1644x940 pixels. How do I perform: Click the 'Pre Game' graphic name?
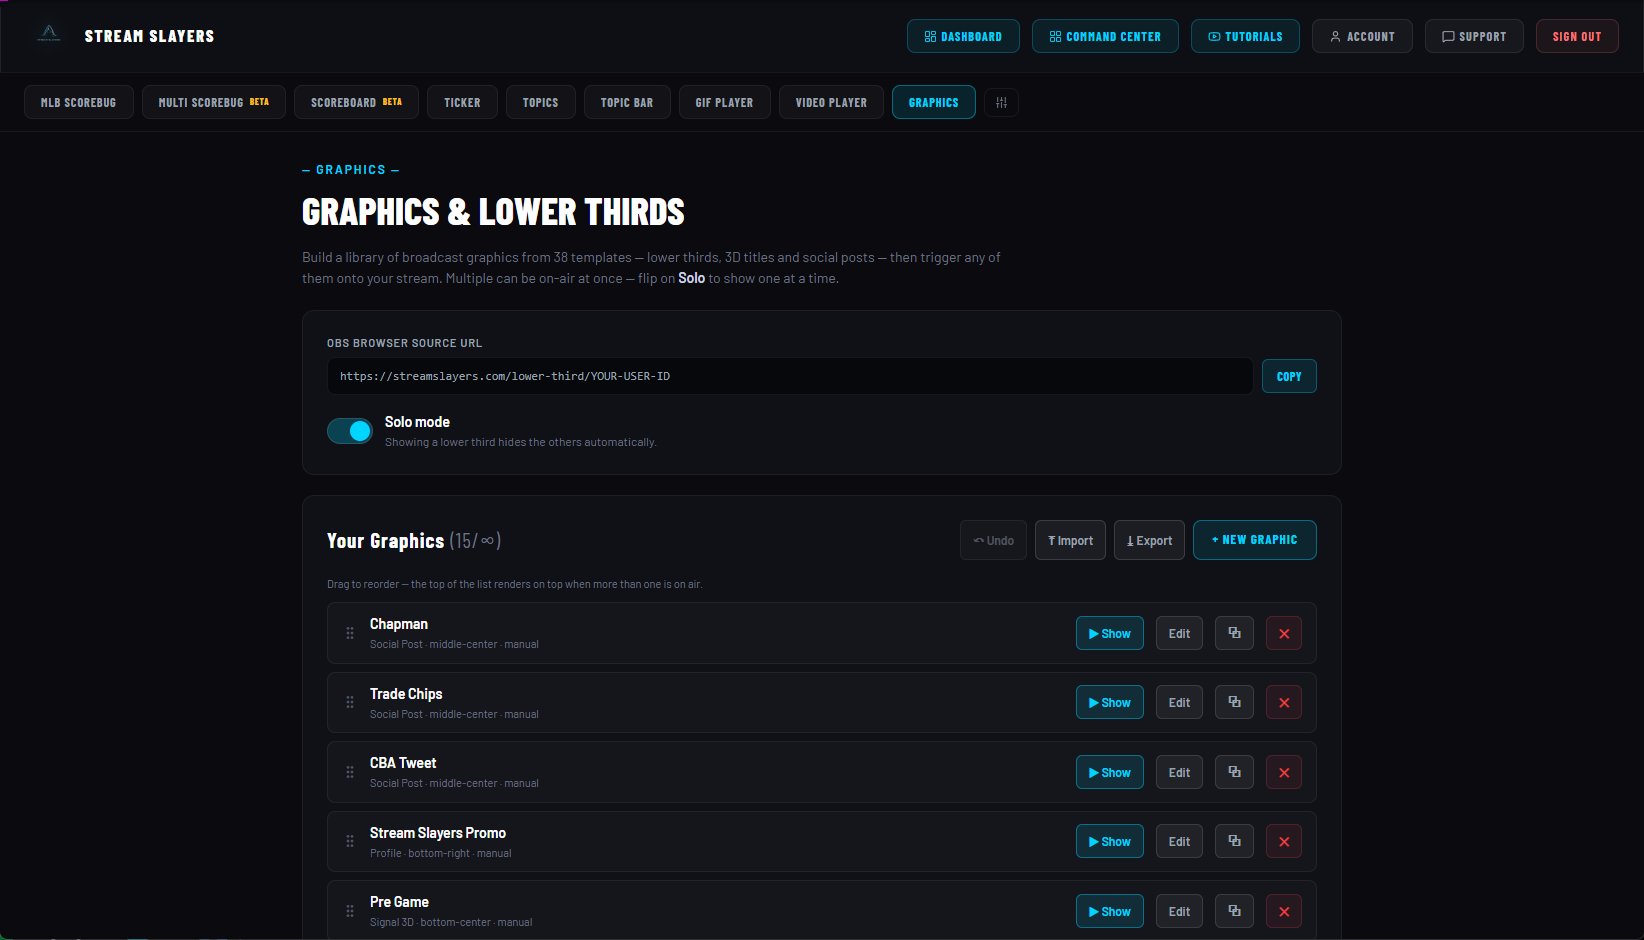tap(399, 902)
